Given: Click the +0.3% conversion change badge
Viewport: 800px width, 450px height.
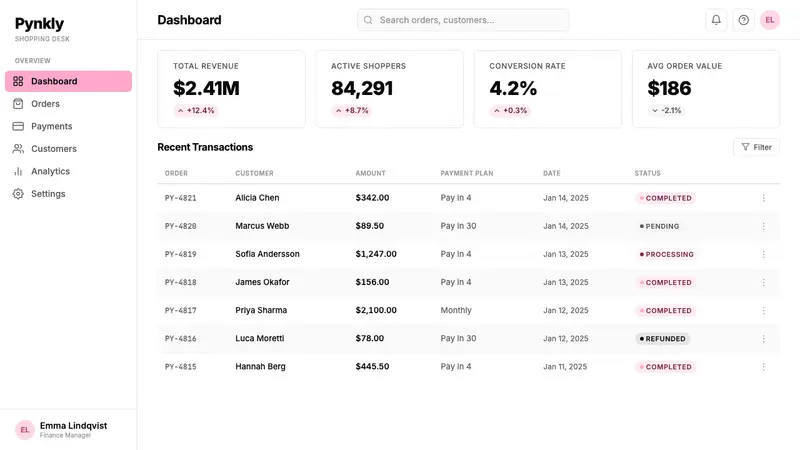Looking at the screenshot, I should click(x=510, y=110).
